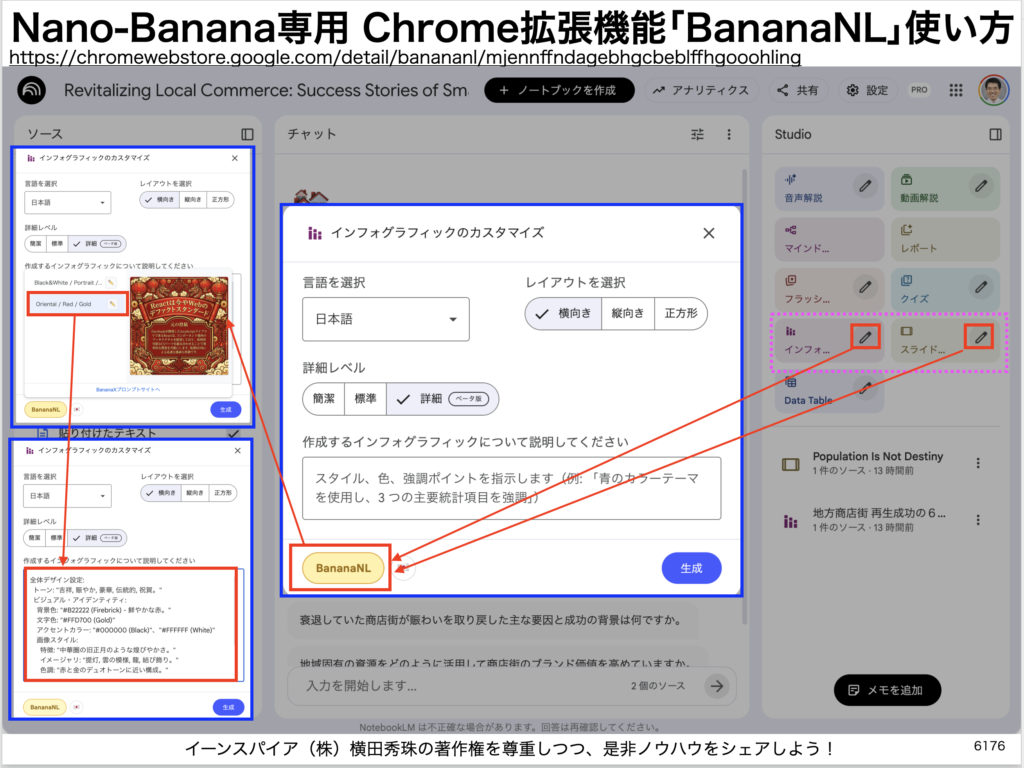The height and width of the screenshot is (768, 1024).
Task: Choose the 簡潔 detail level
Action: pyautogui.click(x=324, y=398)
